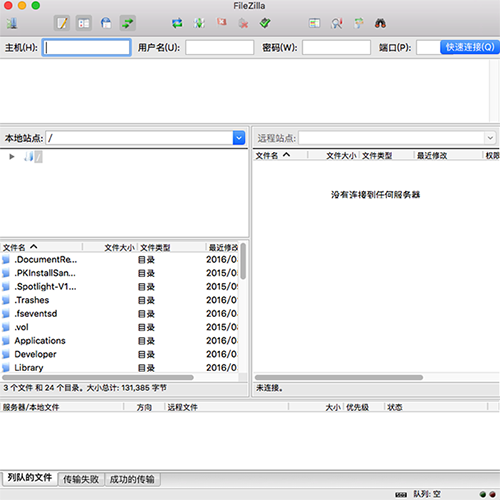Toggle the remote directory tree icon
This screenshot has height=500, width=500.
pyautogui.click(x=106, y=23)
